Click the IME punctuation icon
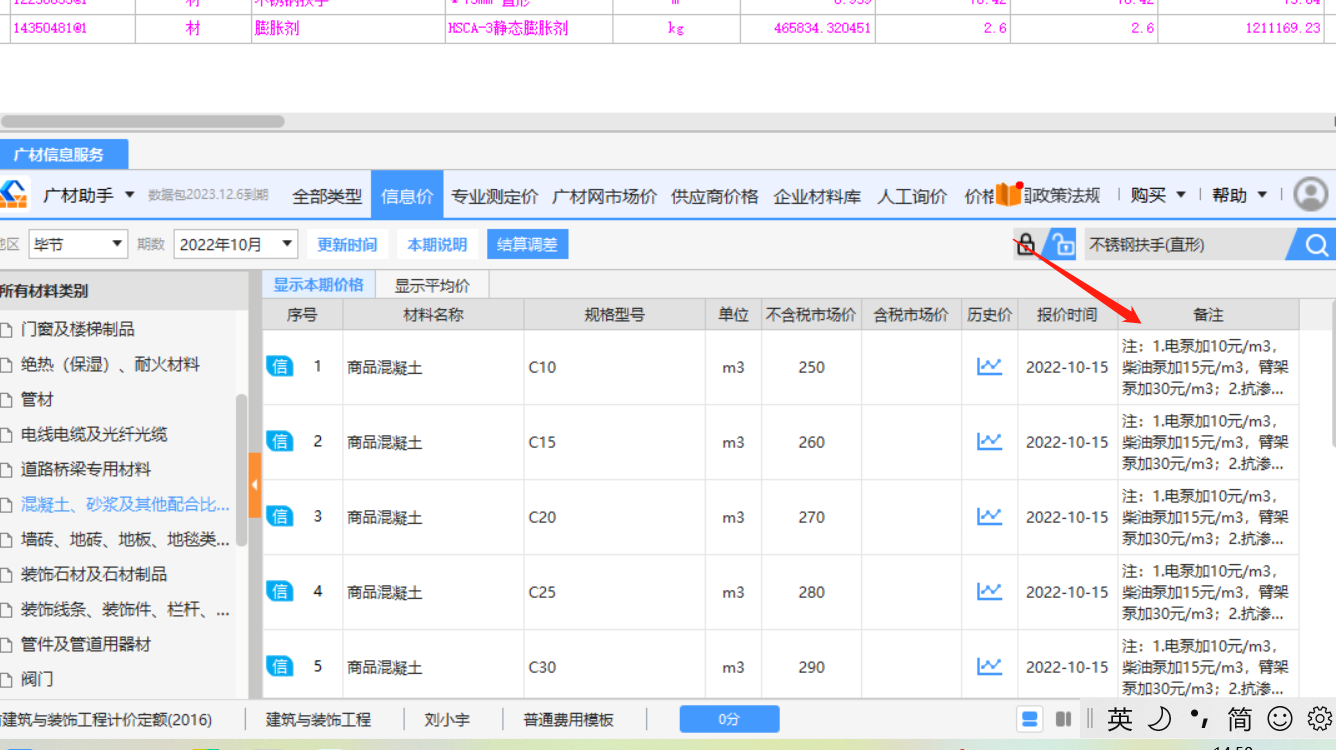Viewport: 1336px width, 750px height. click(x=1200, y=718)
